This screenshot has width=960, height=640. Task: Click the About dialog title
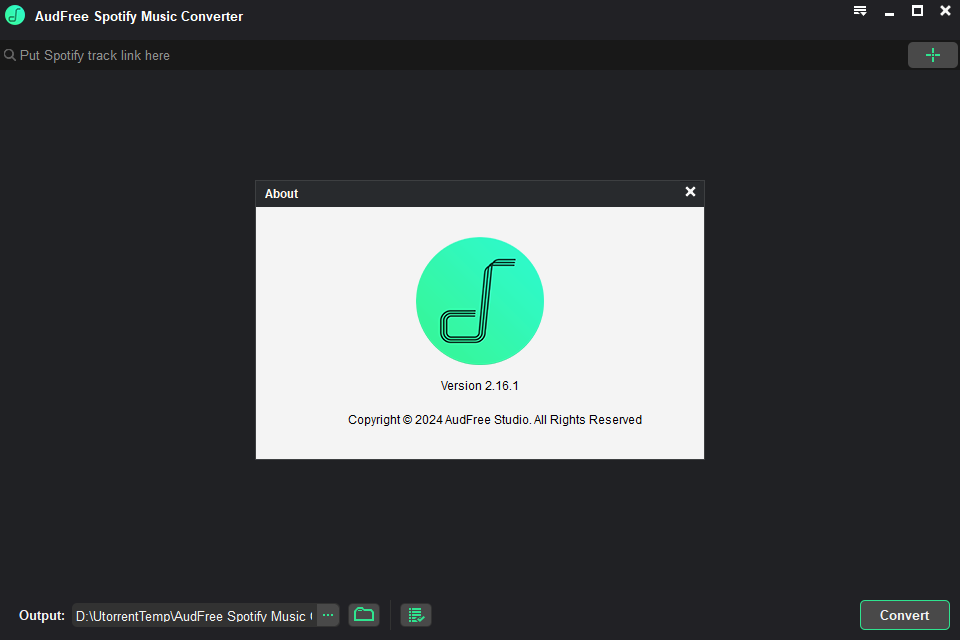click(x=281, y=194)
